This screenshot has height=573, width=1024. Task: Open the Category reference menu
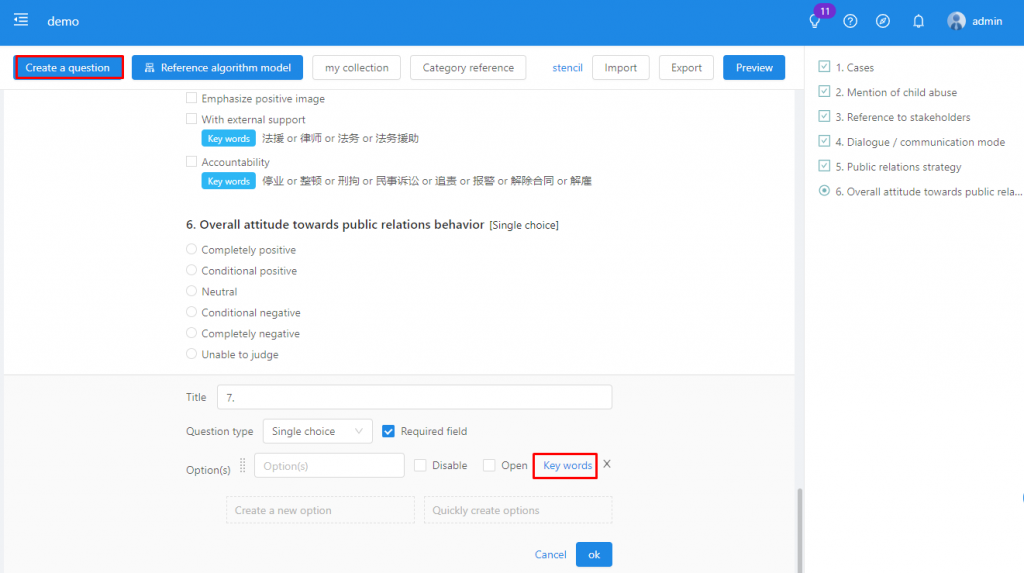click(468, 68)
